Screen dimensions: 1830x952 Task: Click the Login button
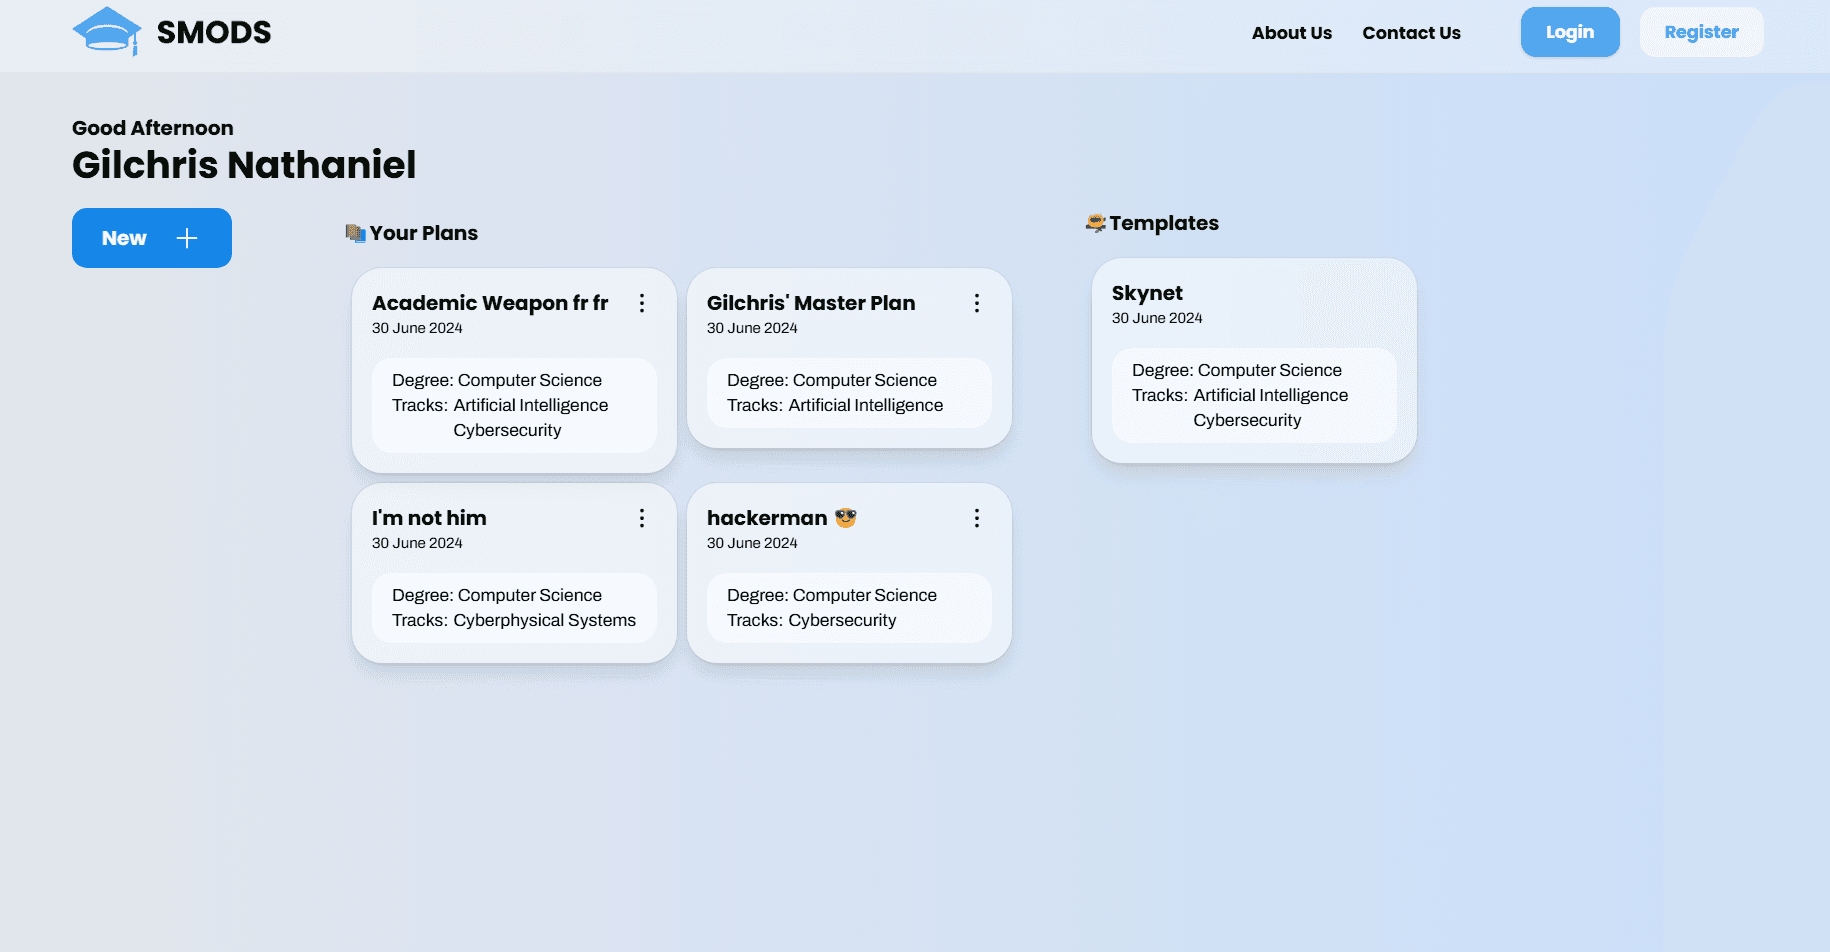coord(1570,31)
